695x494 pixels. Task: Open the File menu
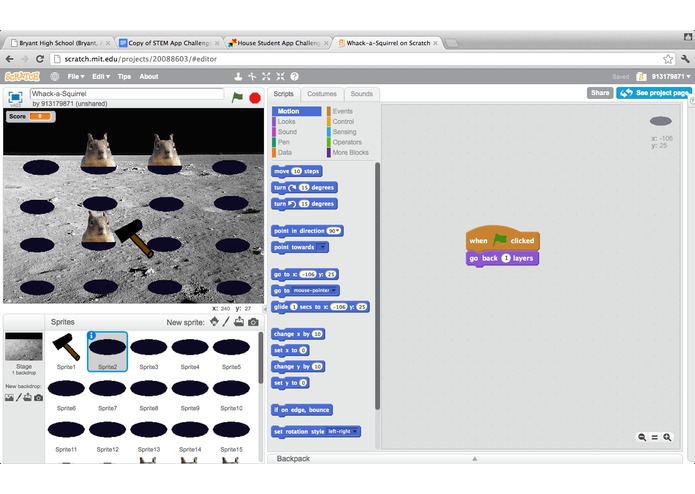(x=76, y=77)
